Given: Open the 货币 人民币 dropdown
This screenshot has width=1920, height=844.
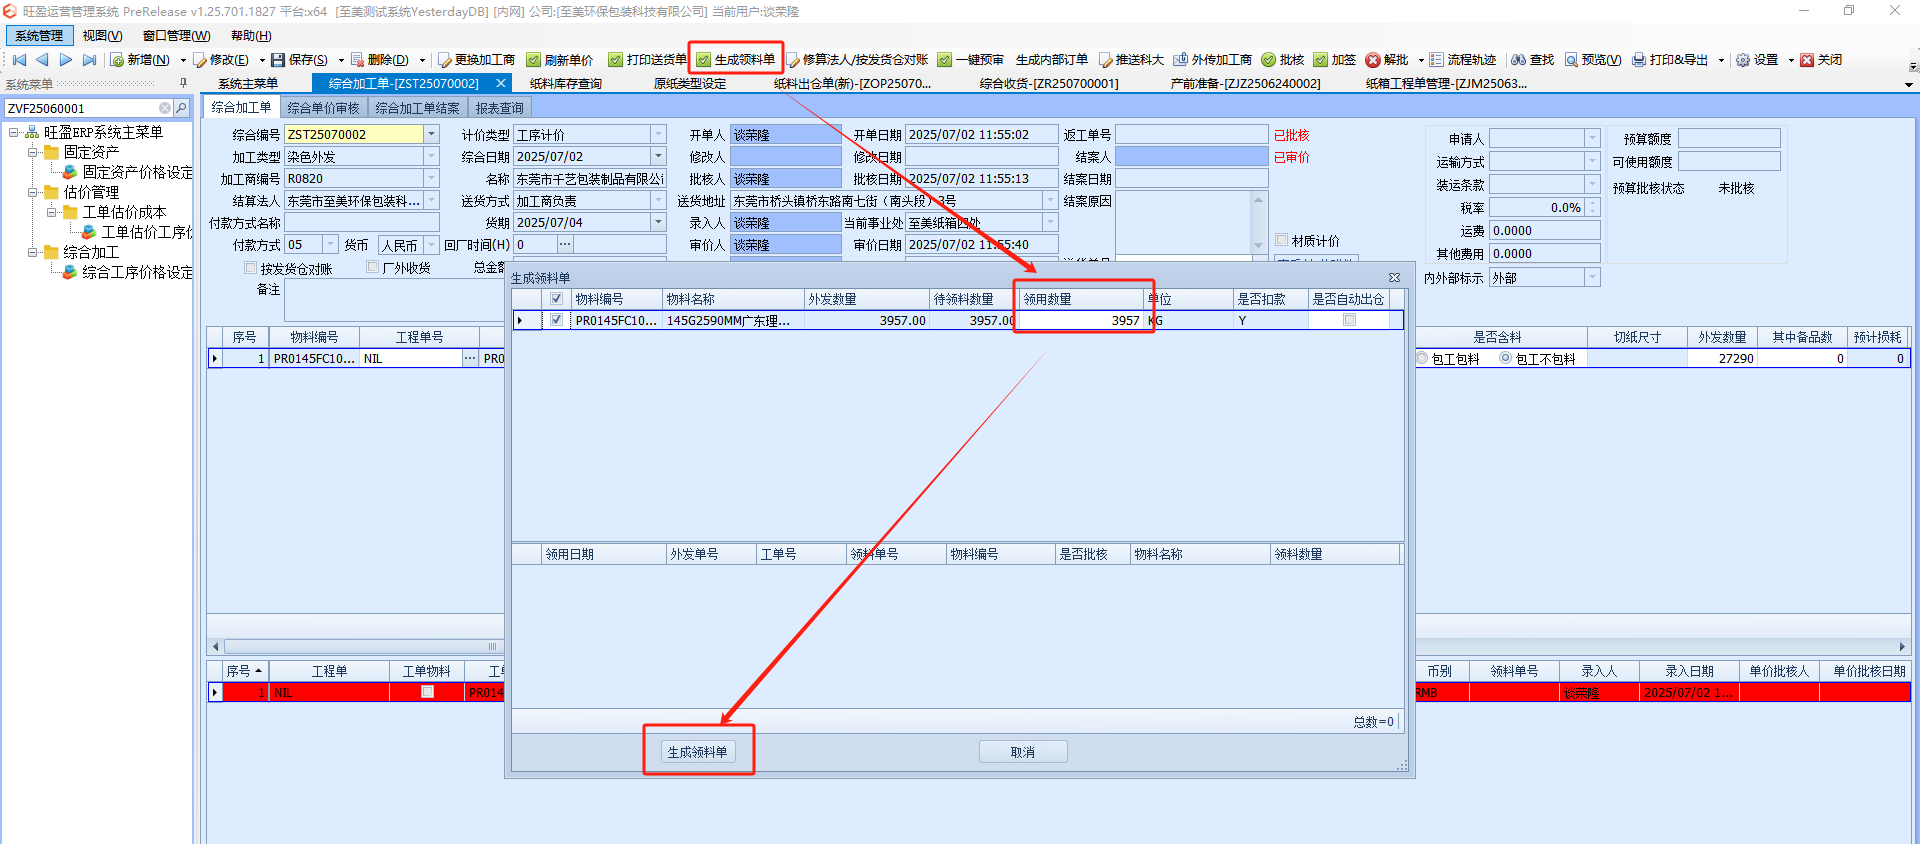Looking at the screenshot, I should click(431, 245).
